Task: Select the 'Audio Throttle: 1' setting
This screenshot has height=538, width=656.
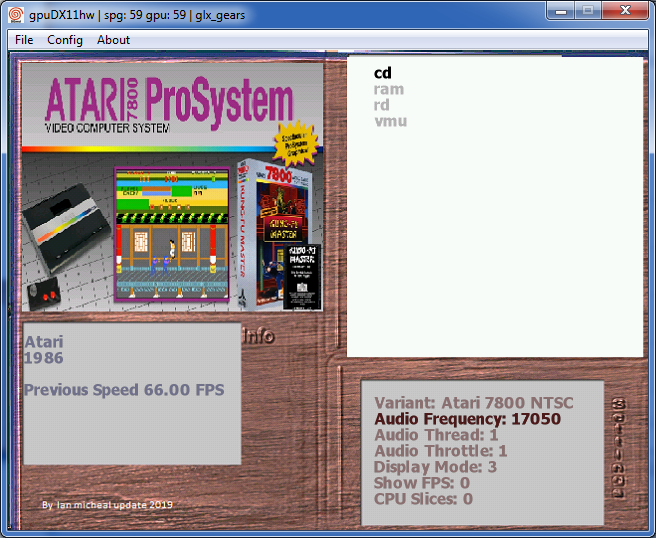Action: click(441, 451)
